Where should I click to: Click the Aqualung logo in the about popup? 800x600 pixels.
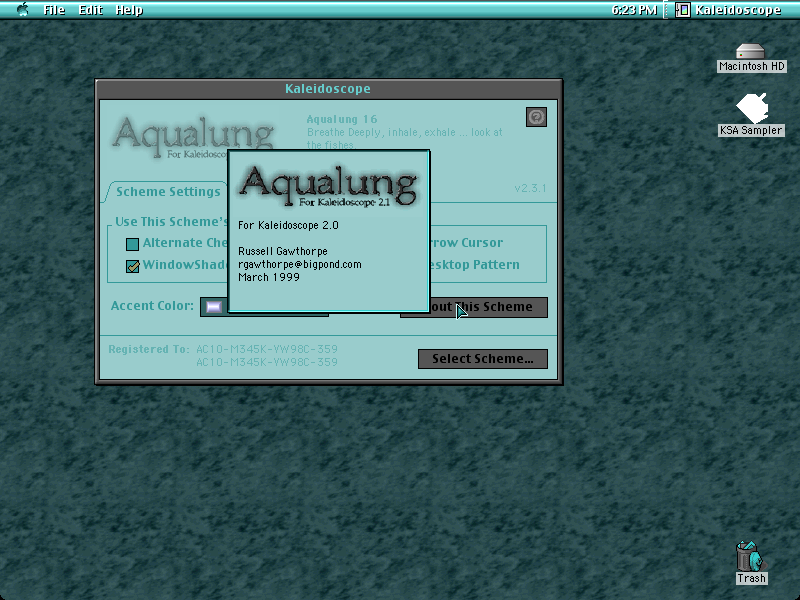pyautogui.click(x=328, y=186)
